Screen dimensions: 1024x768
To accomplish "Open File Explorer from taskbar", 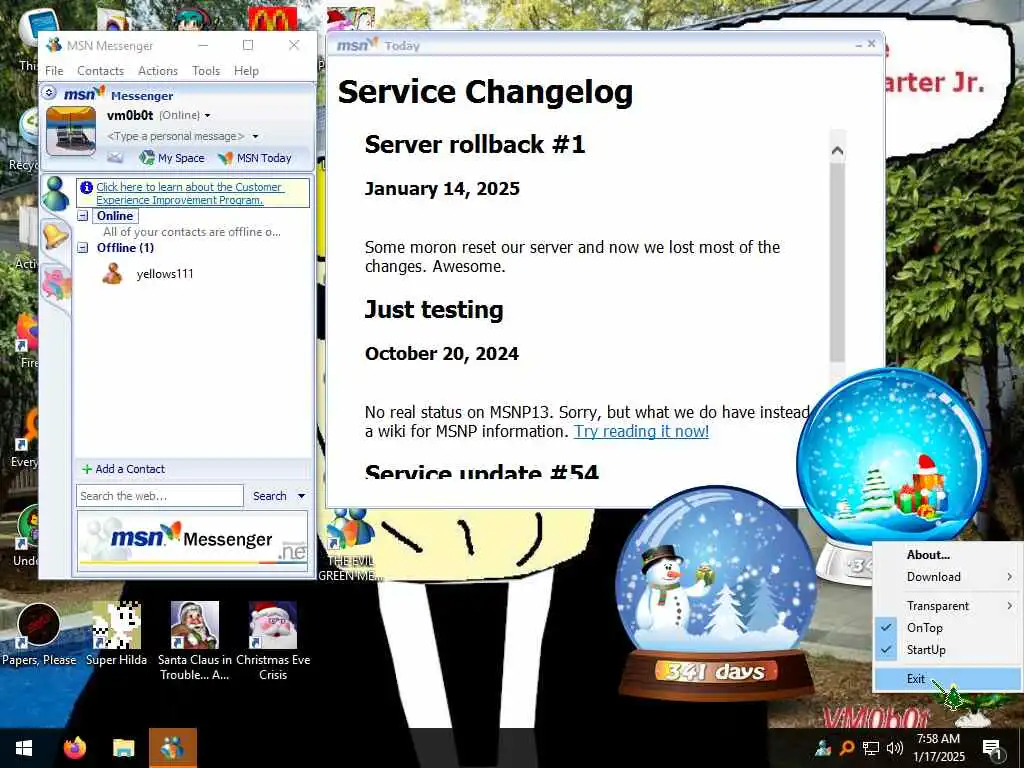I will 123,748.
